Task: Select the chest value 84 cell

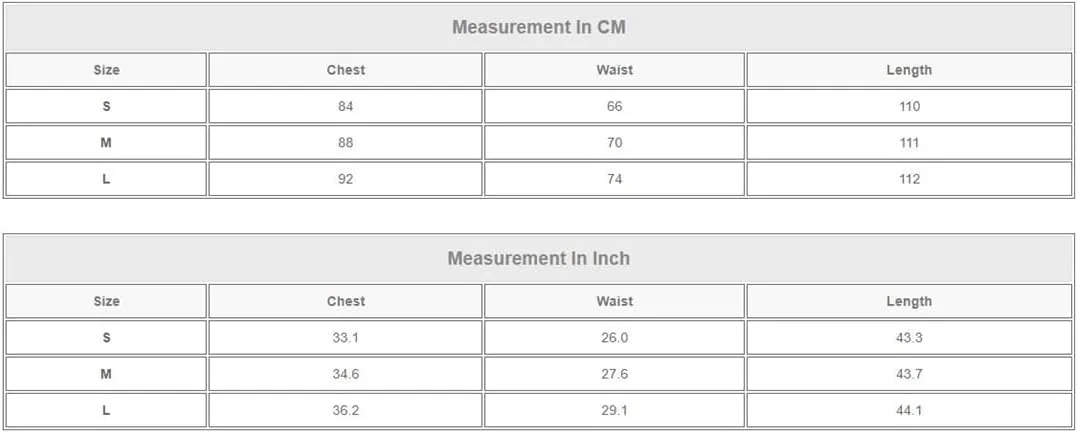Action: (345, 107)
